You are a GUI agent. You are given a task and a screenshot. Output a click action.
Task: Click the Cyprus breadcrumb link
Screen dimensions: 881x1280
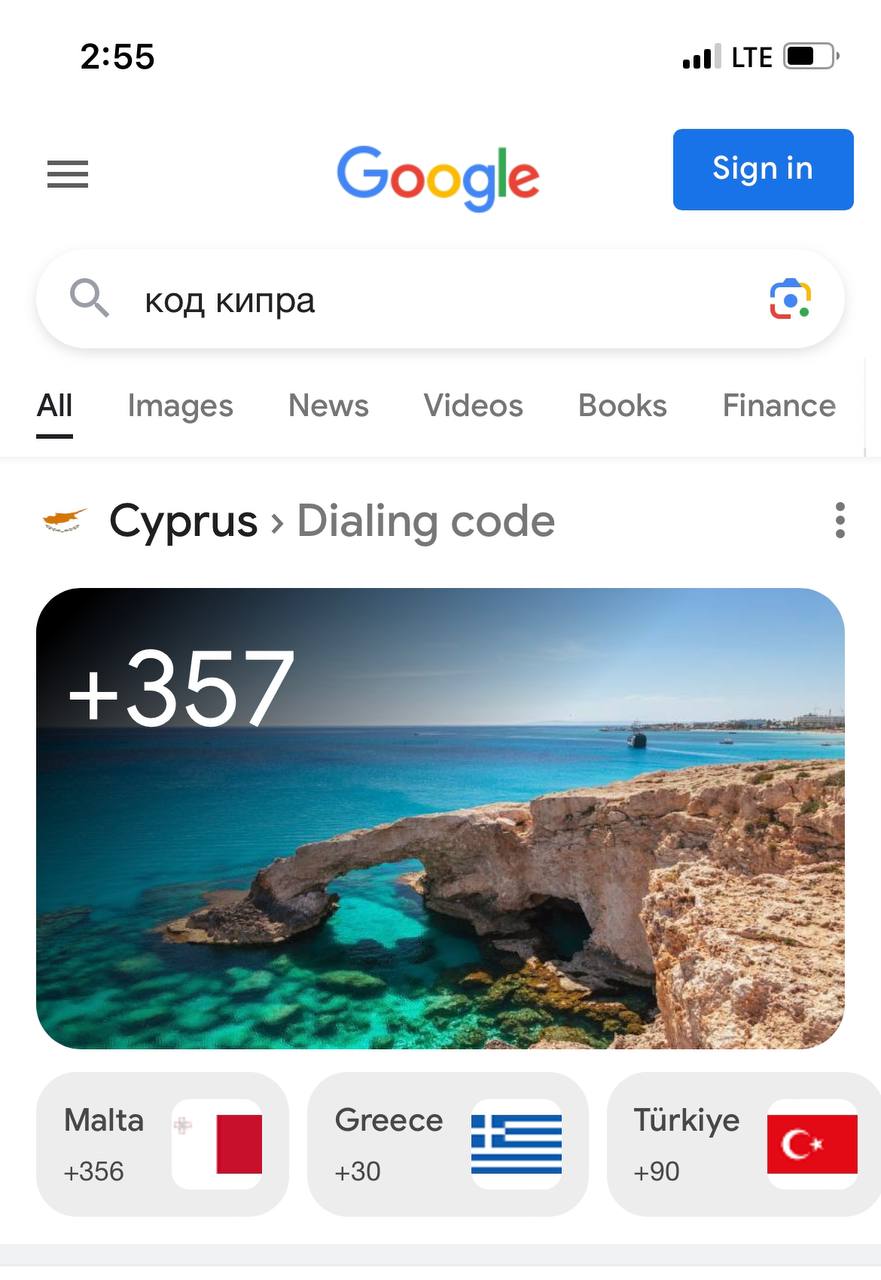tap(183, 521)
